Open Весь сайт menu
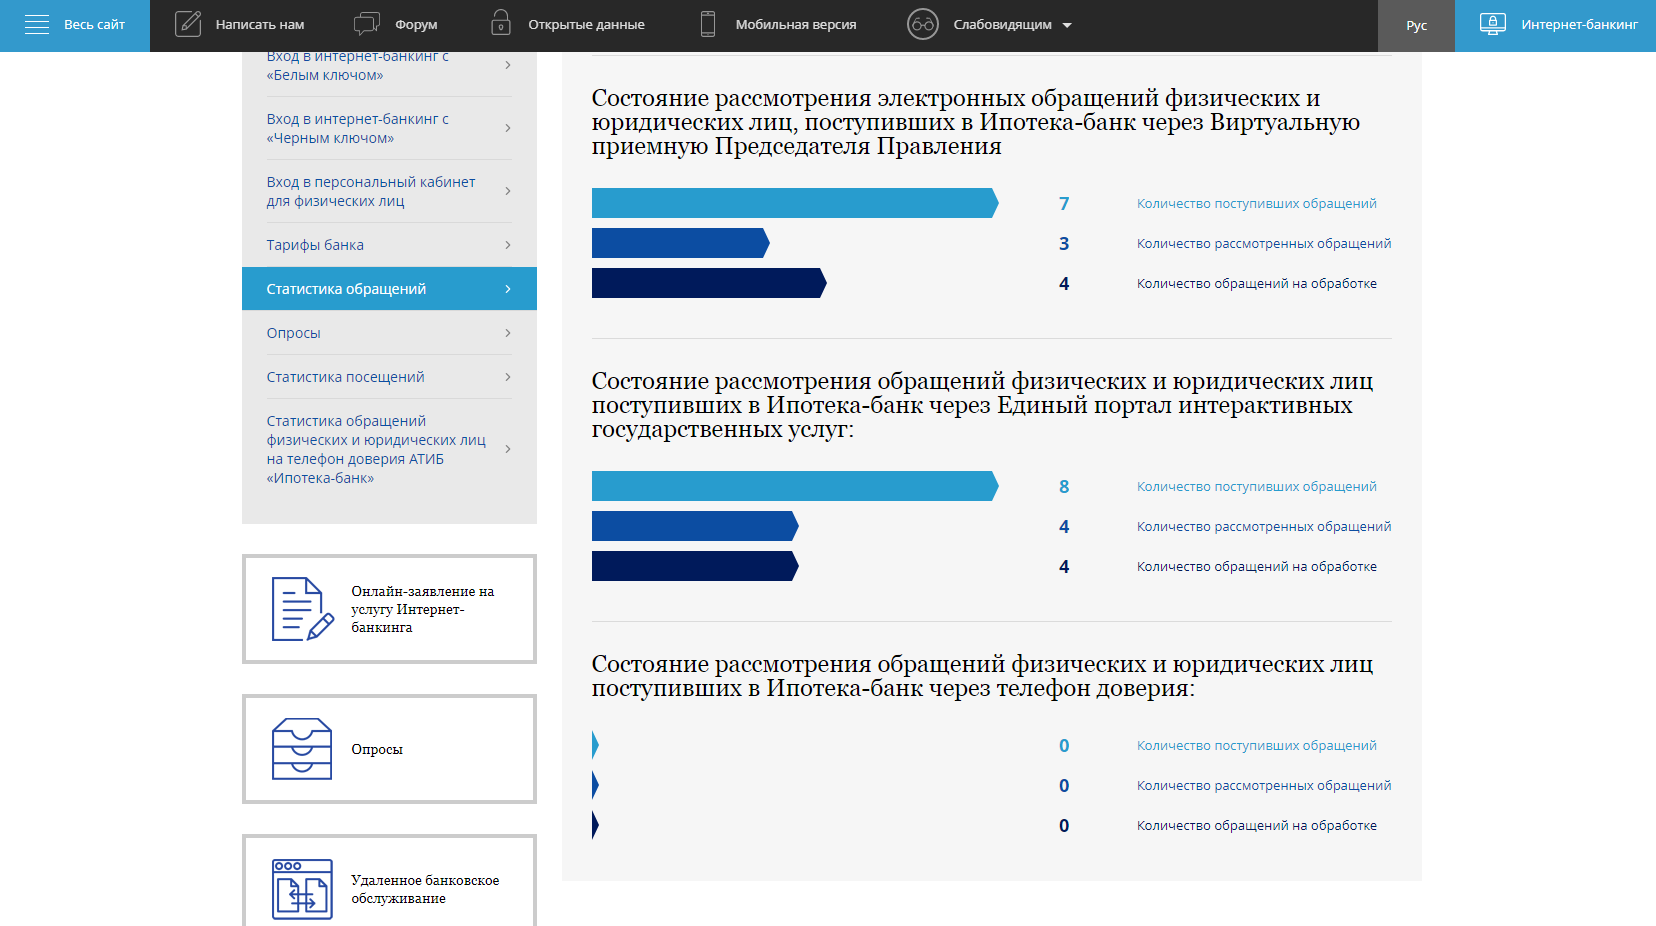The image size is (1656, 926). [75, 25]
